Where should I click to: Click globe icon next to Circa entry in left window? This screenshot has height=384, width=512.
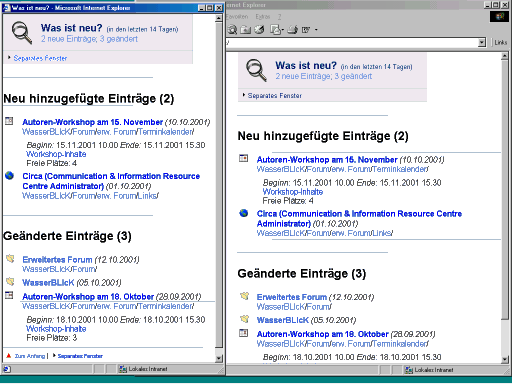tap(10, 176)
